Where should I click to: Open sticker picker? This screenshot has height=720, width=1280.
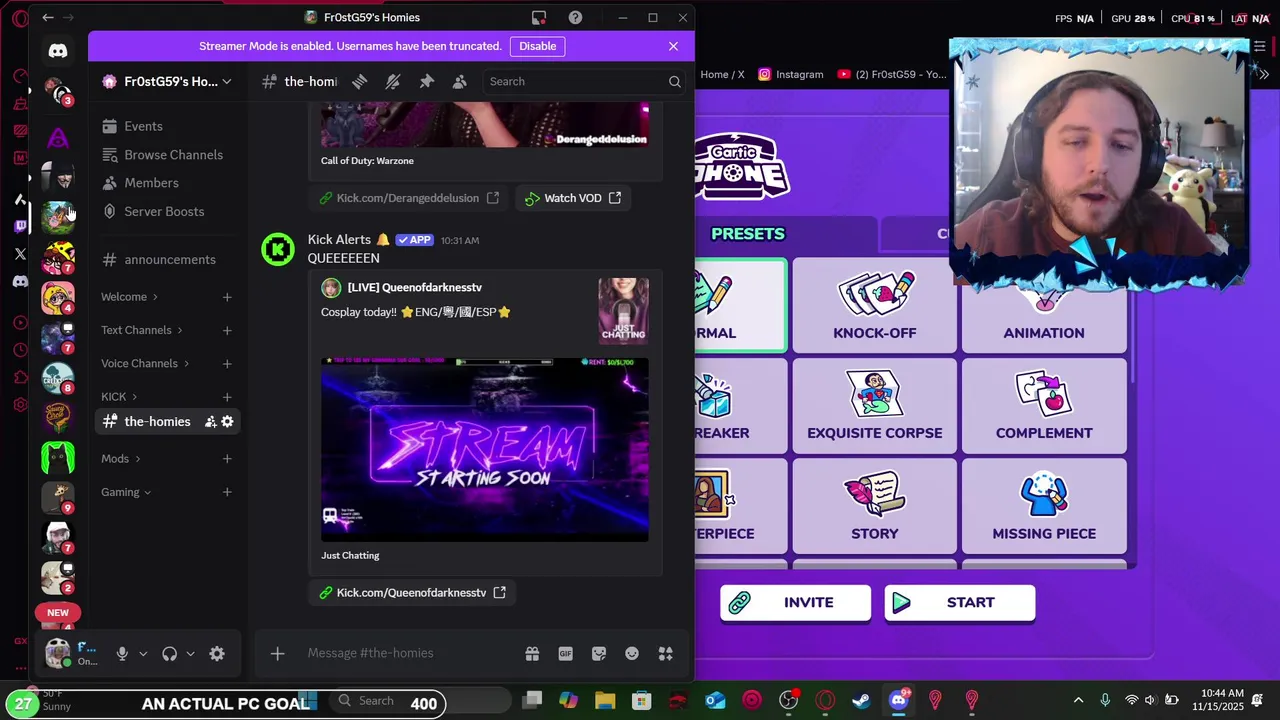[599, 654]
